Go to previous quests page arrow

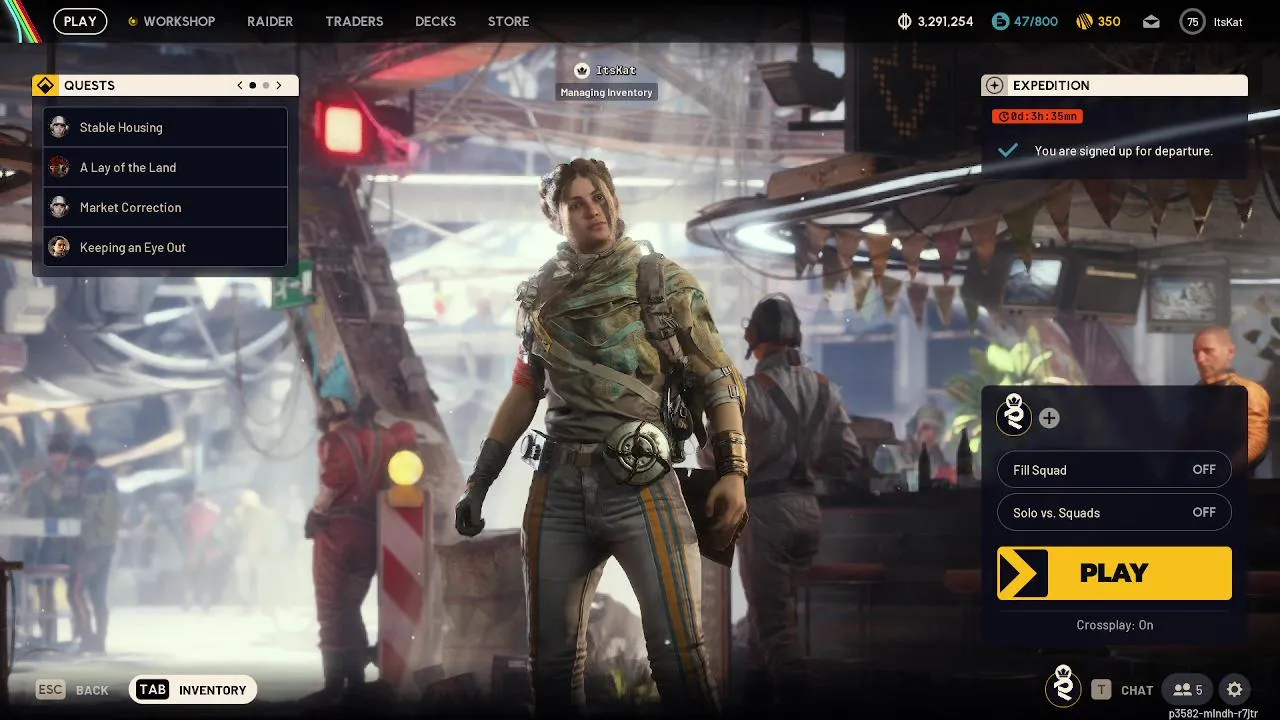pos(240,85)
